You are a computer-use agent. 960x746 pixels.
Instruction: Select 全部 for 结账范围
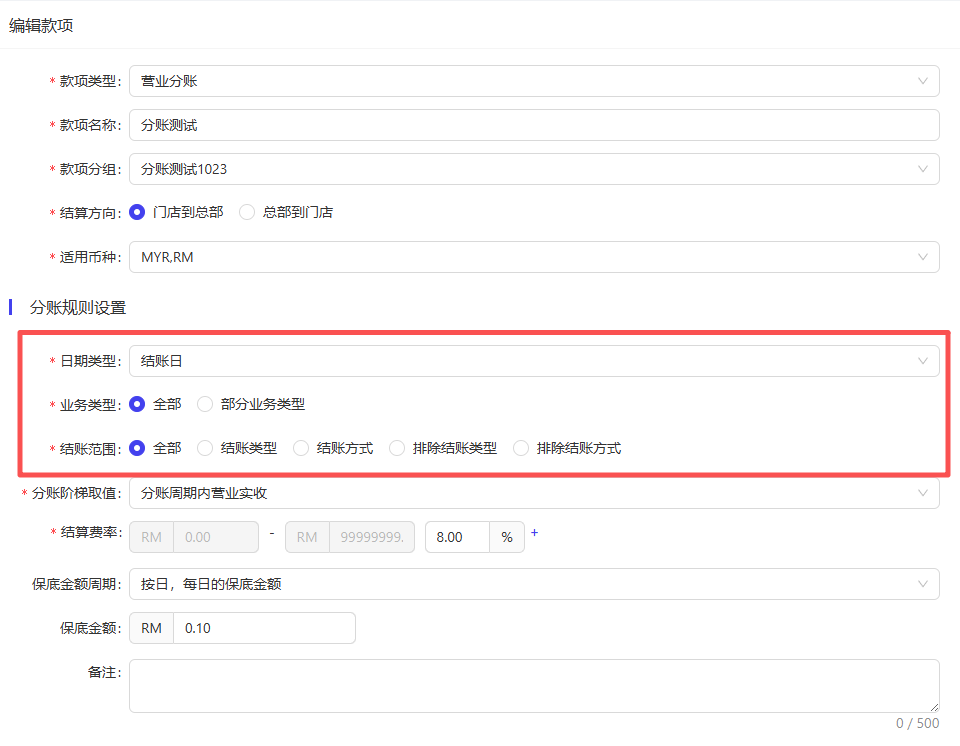pos(138,448)
